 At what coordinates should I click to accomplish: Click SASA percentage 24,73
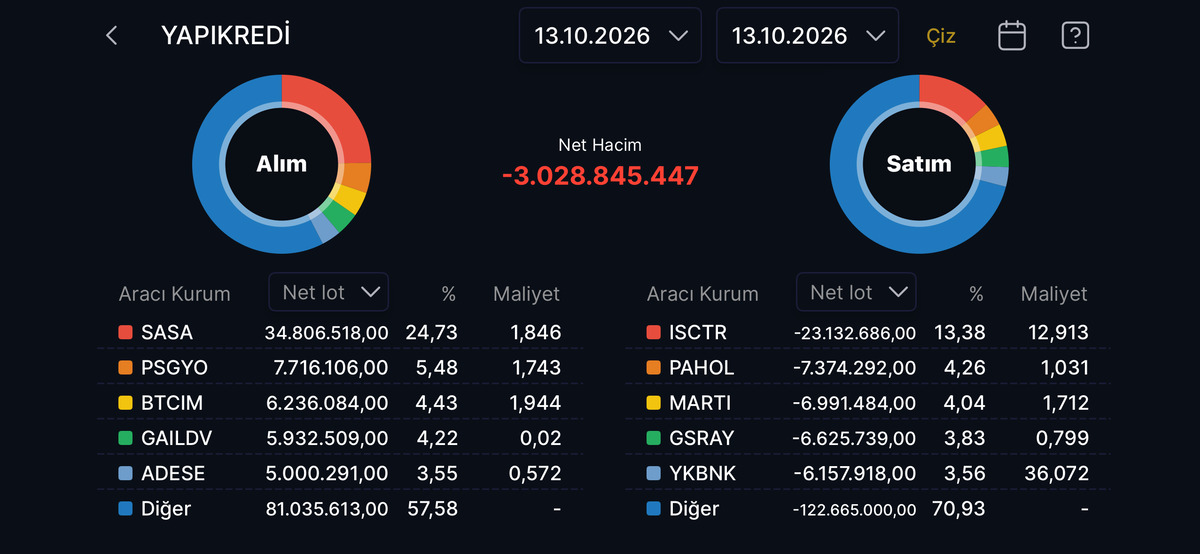(x=431, y=332)
